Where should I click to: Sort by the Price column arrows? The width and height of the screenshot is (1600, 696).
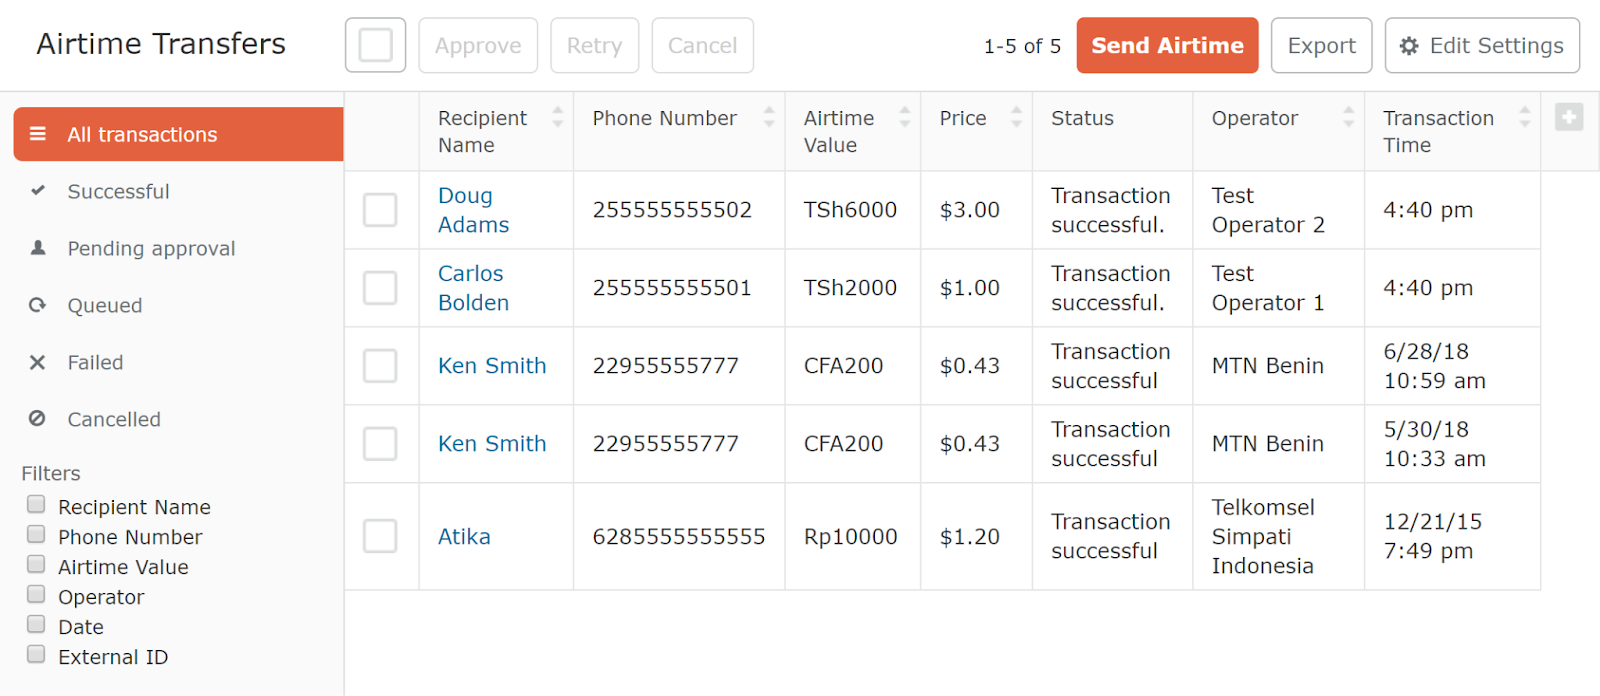[x=1017, y=117]
